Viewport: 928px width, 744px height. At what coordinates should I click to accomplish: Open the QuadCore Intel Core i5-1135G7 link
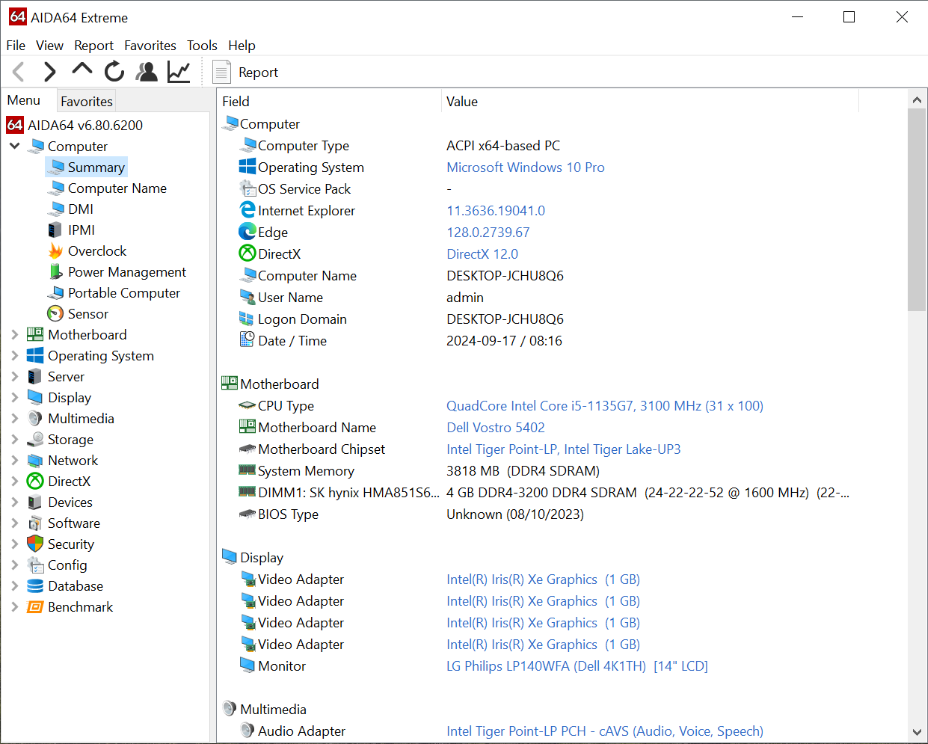pos(605,405)
